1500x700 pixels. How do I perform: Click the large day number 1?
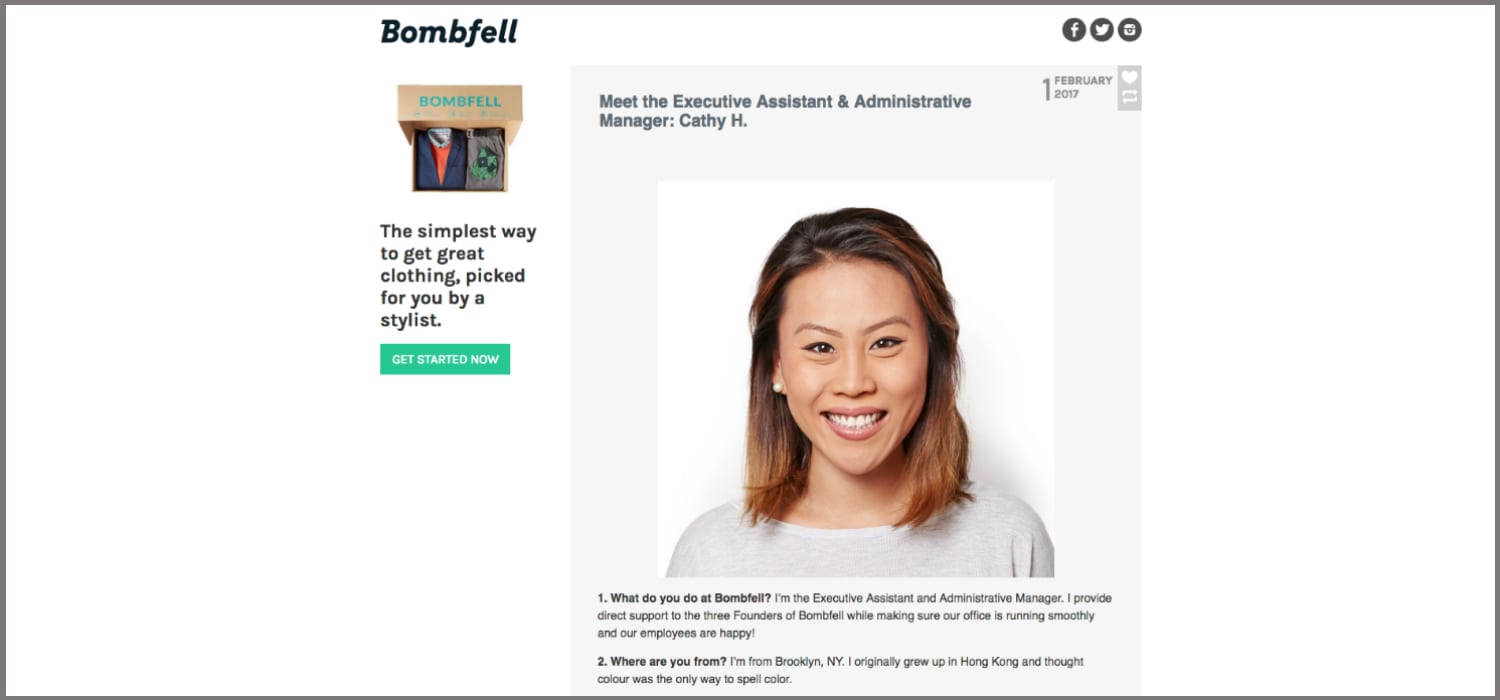(x=1046, y=90)
